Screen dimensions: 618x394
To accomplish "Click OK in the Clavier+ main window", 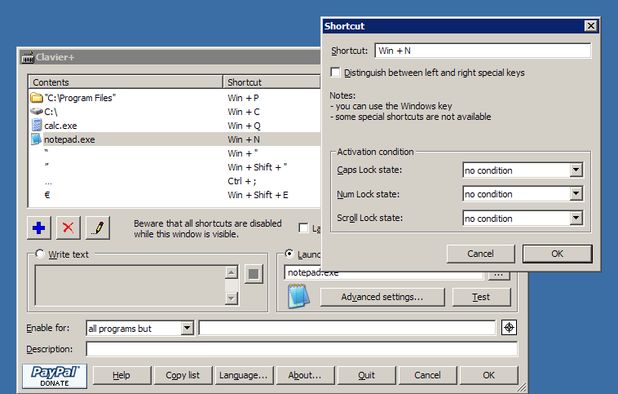I will pos(489,375).
